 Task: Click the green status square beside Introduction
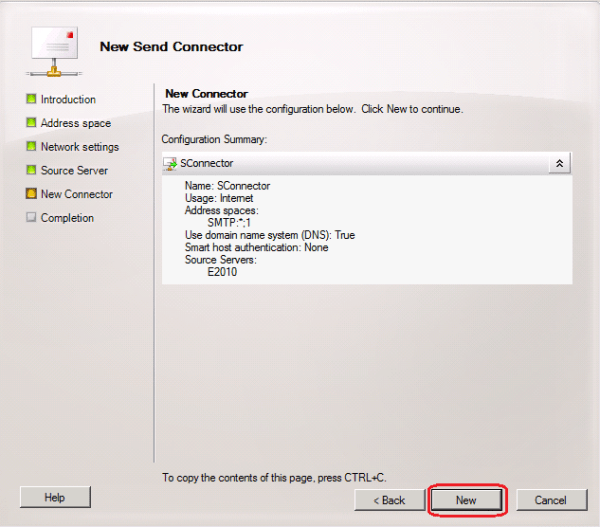31,99
